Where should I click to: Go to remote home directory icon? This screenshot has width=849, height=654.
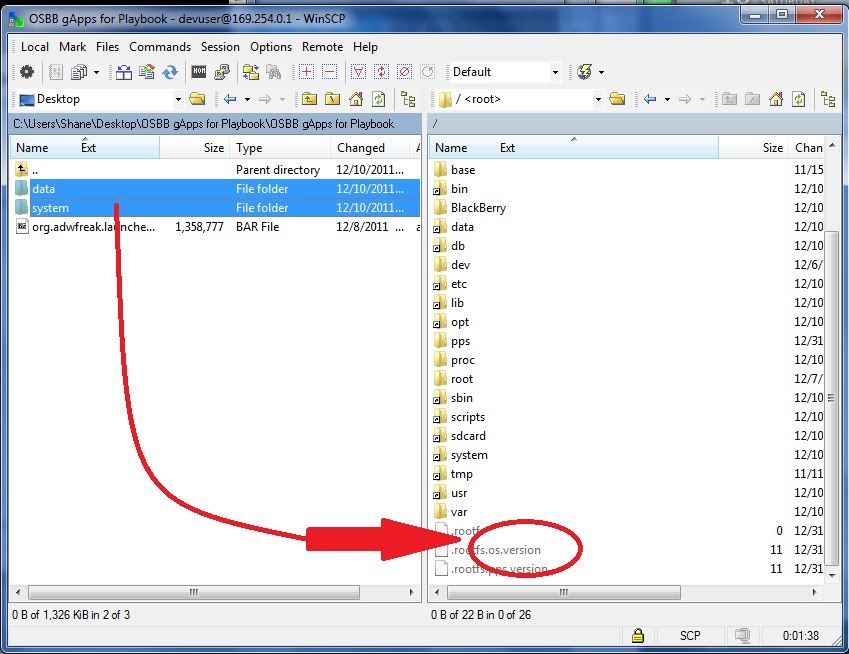(775, 99)
